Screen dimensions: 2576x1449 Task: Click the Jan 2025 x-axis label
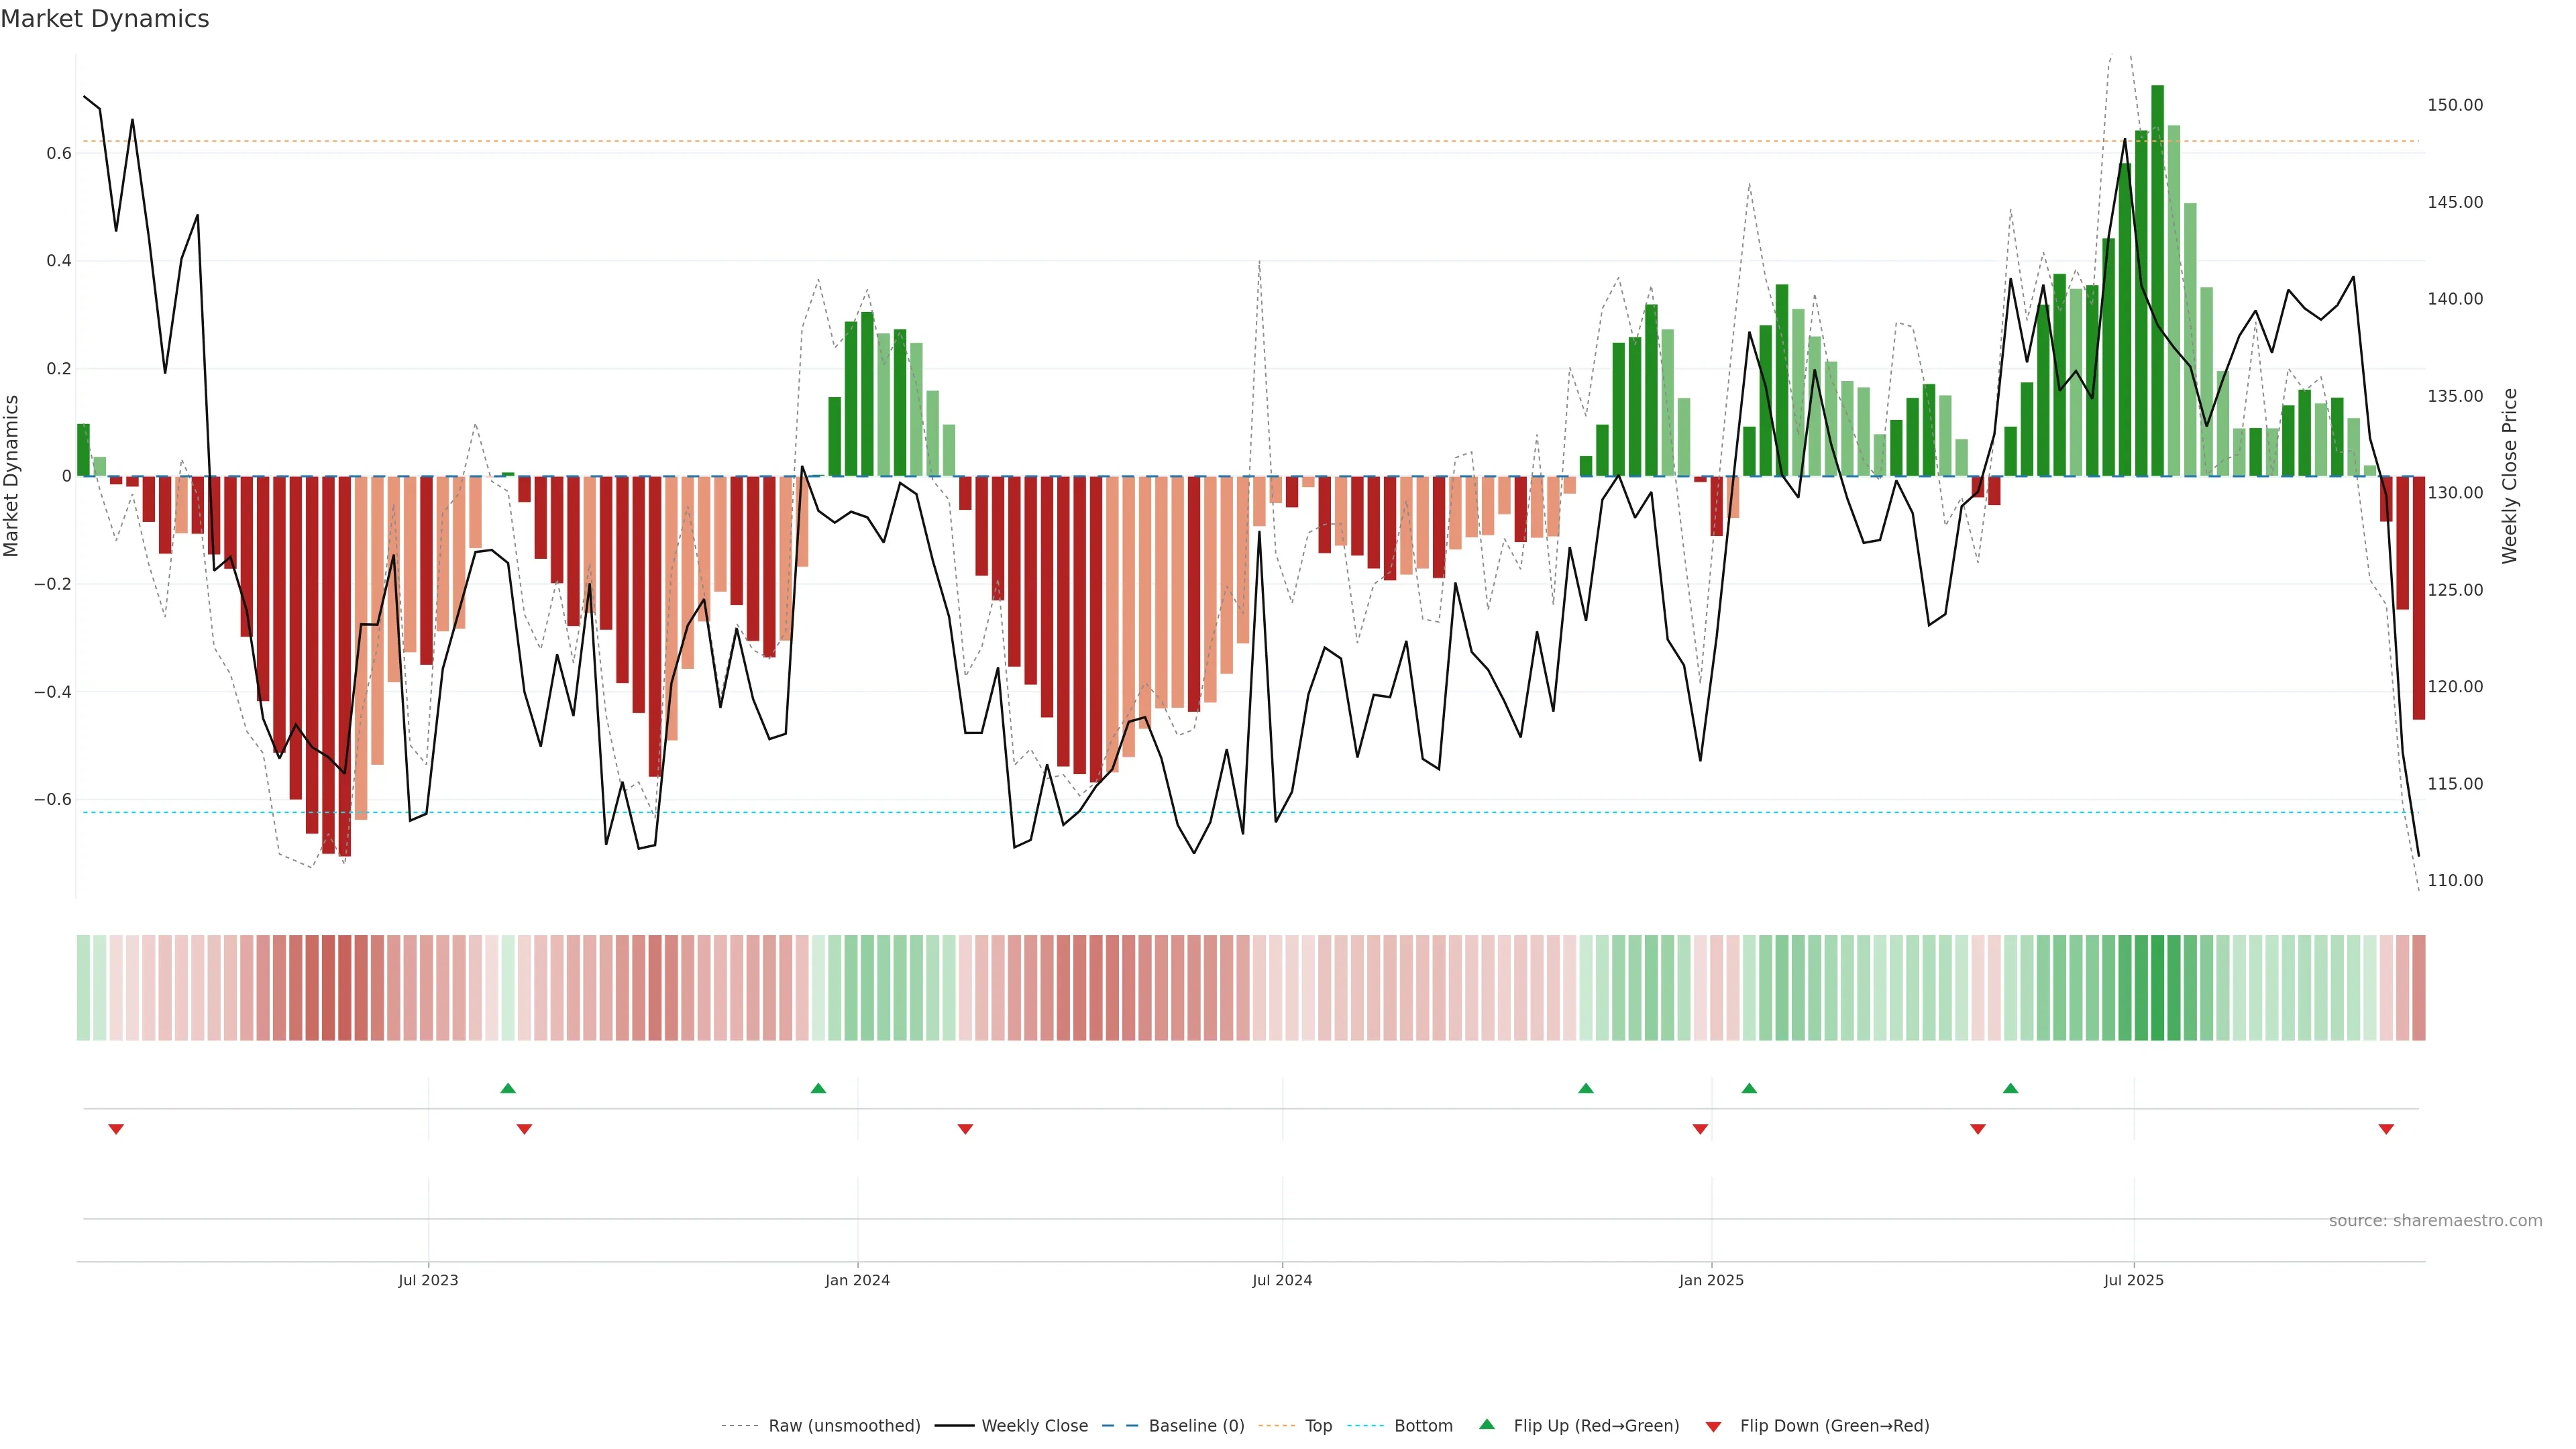(1711, 1280)
